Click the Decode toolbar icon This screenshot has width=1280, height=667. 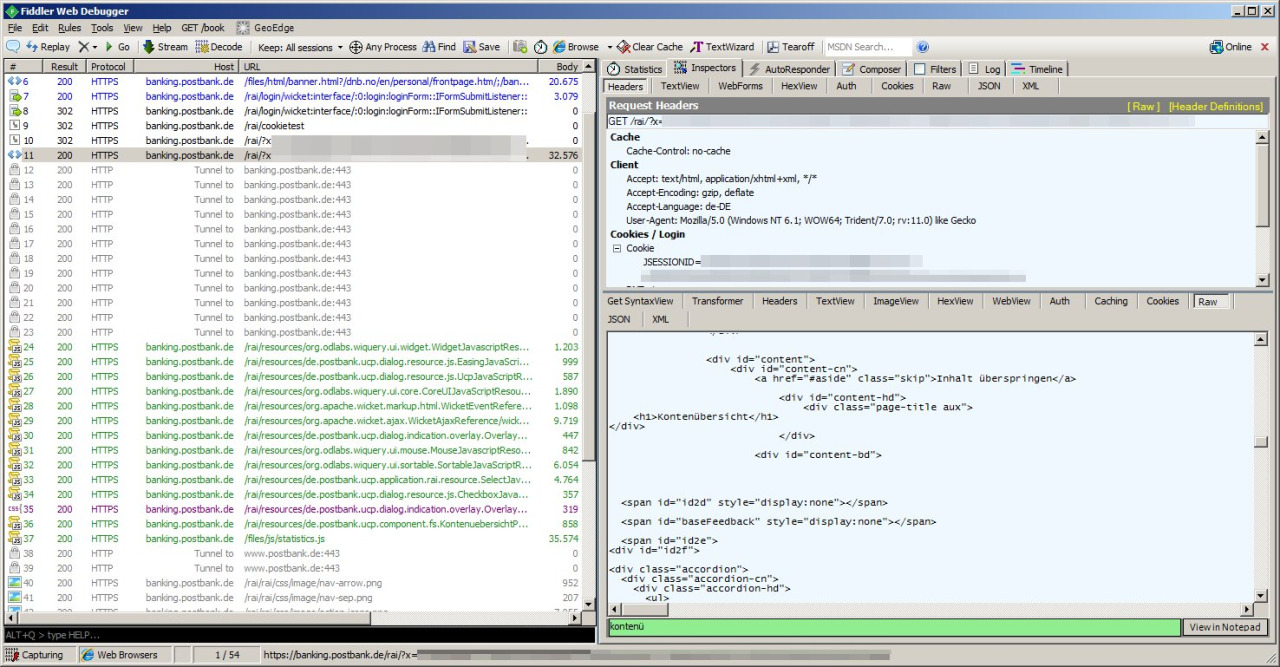point(202,47)
